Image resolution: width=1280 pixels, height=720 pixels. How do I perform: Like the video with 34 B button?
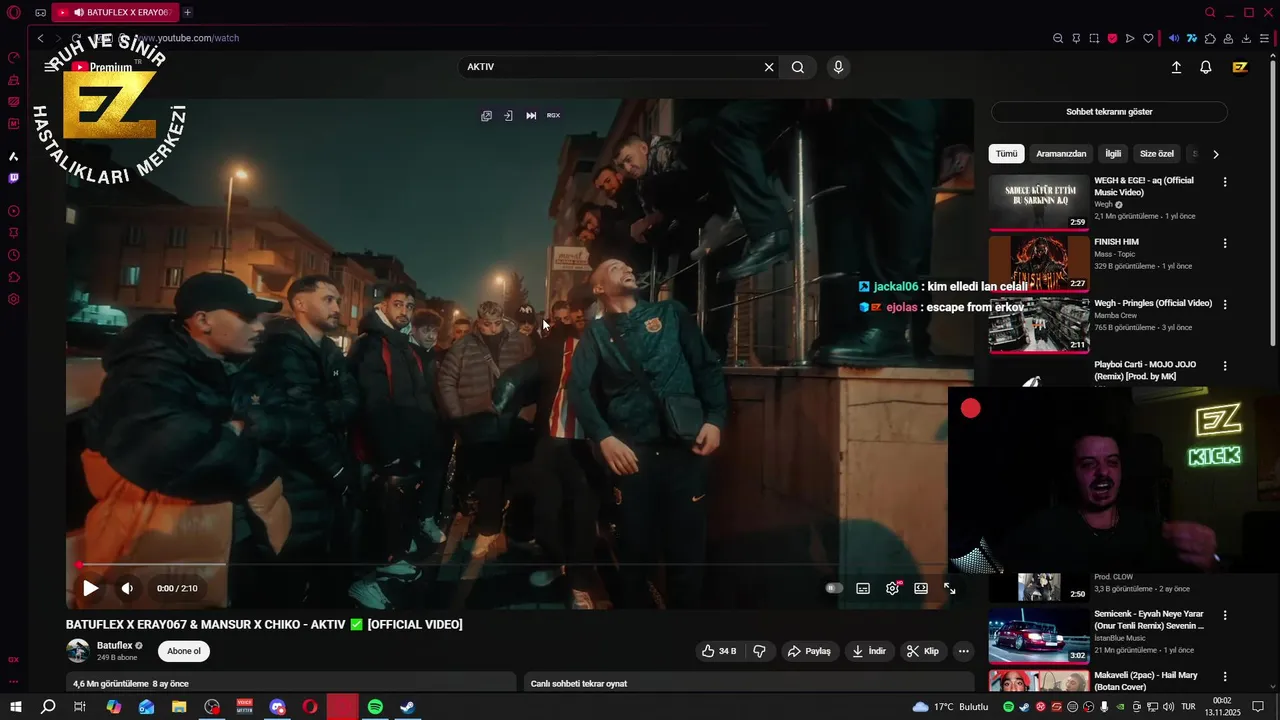[719, 651]
